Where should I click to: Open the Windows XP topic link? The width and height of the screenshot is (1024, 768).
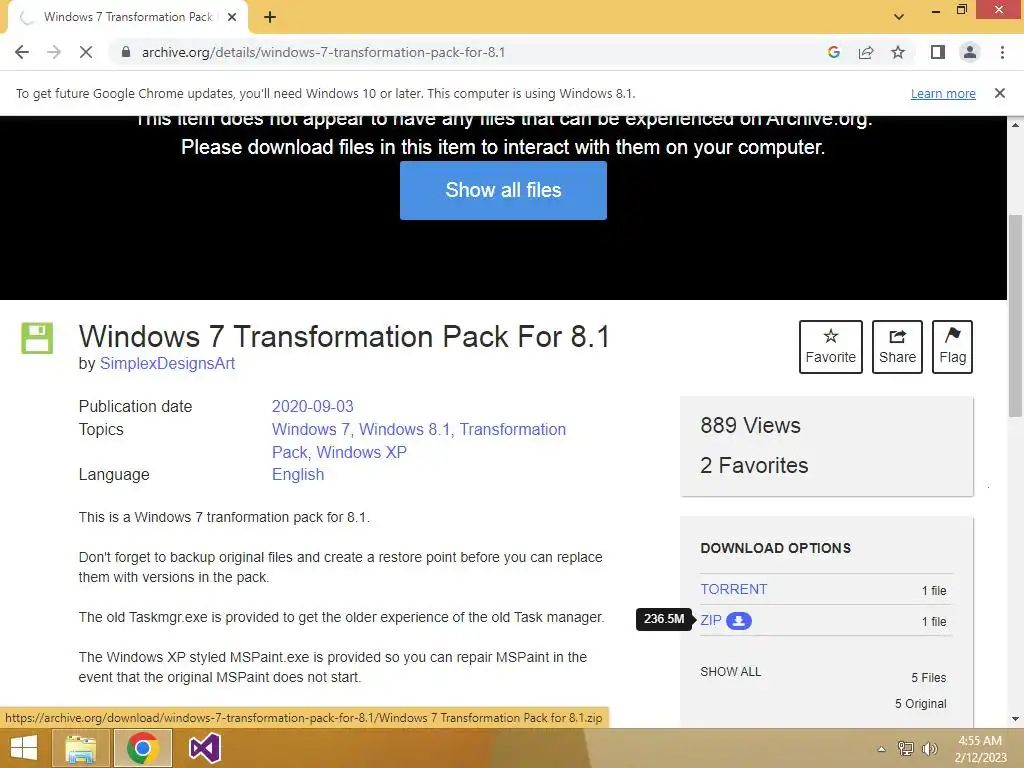click(361, 452)
